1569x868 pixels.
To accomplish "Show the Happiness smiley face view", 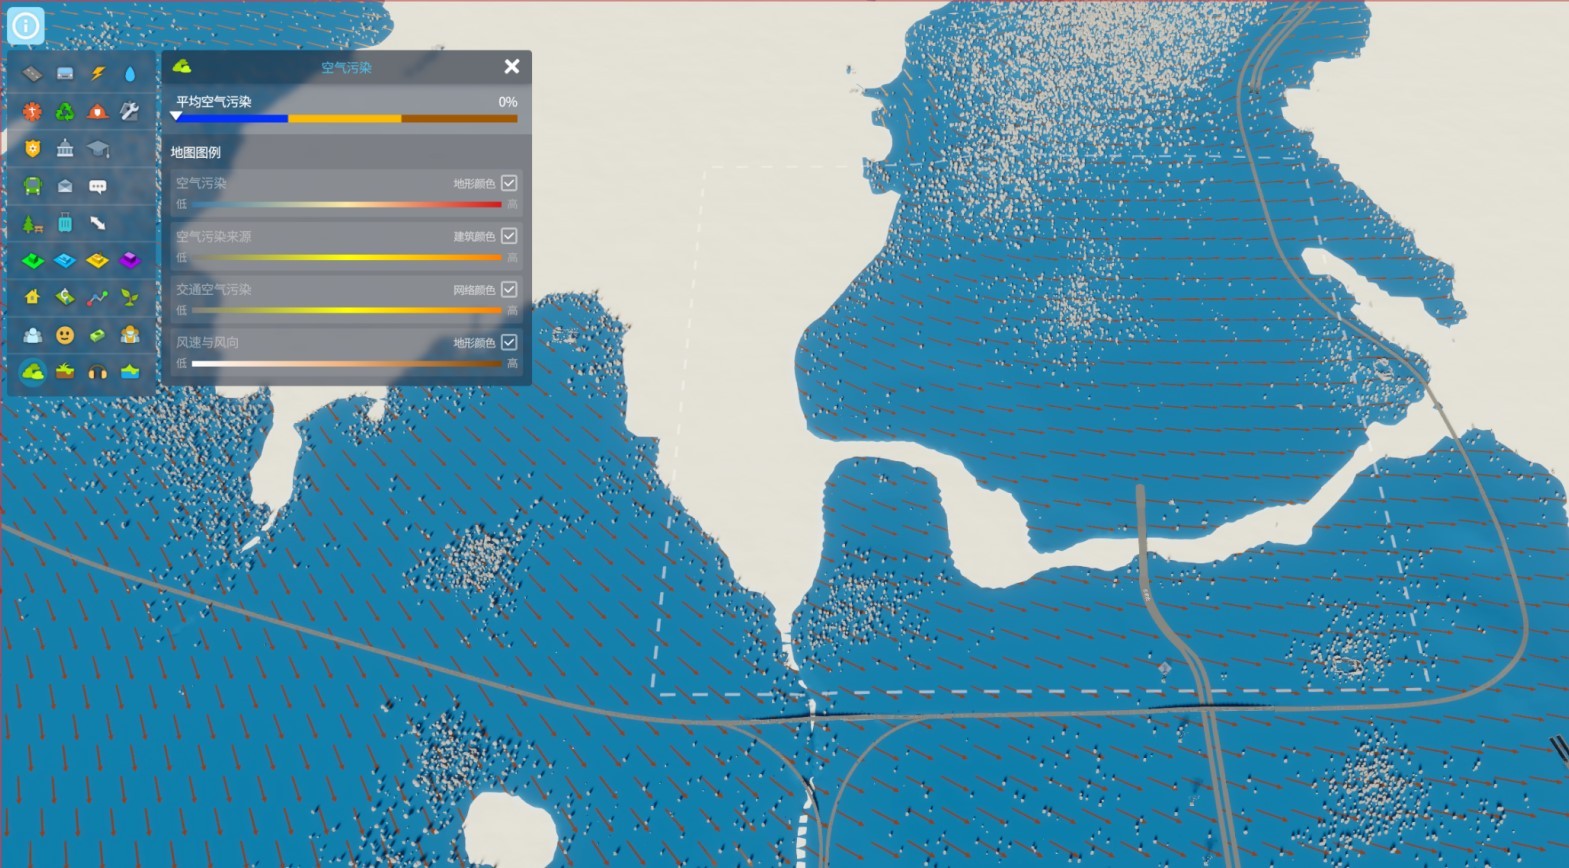I will coord(65,335).
